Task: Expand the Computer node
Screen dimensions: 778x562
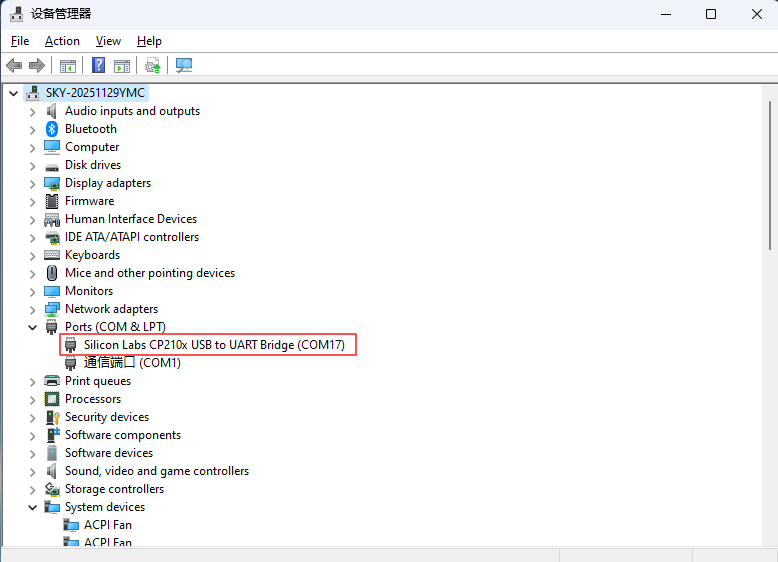Action: click(x=32, y=148)
